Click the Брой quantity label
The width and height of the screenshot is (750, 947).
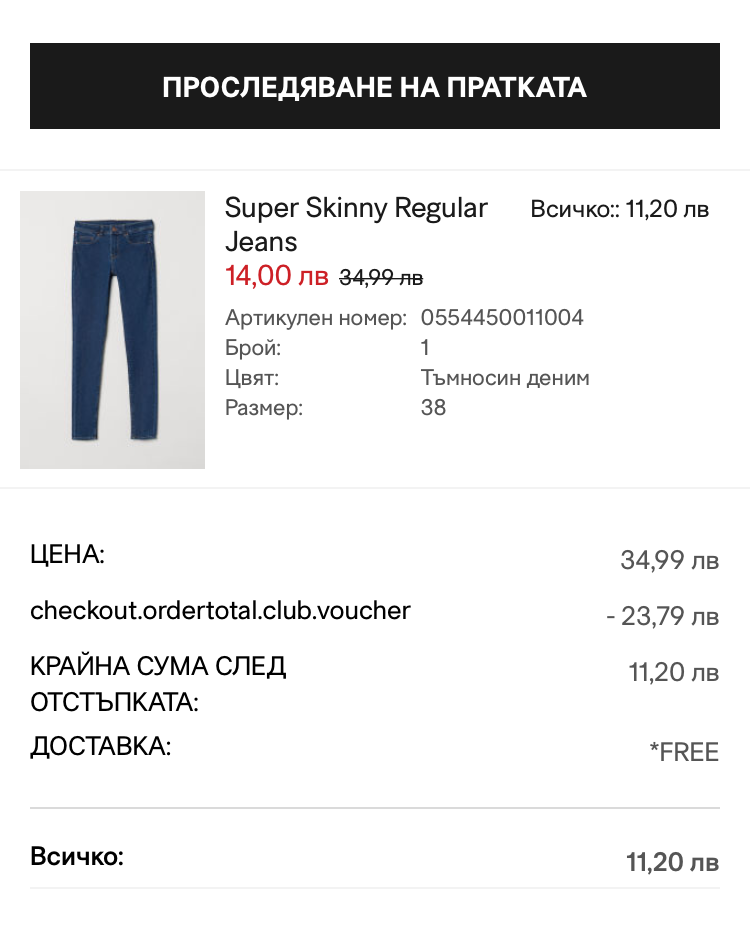coord(253,348)
